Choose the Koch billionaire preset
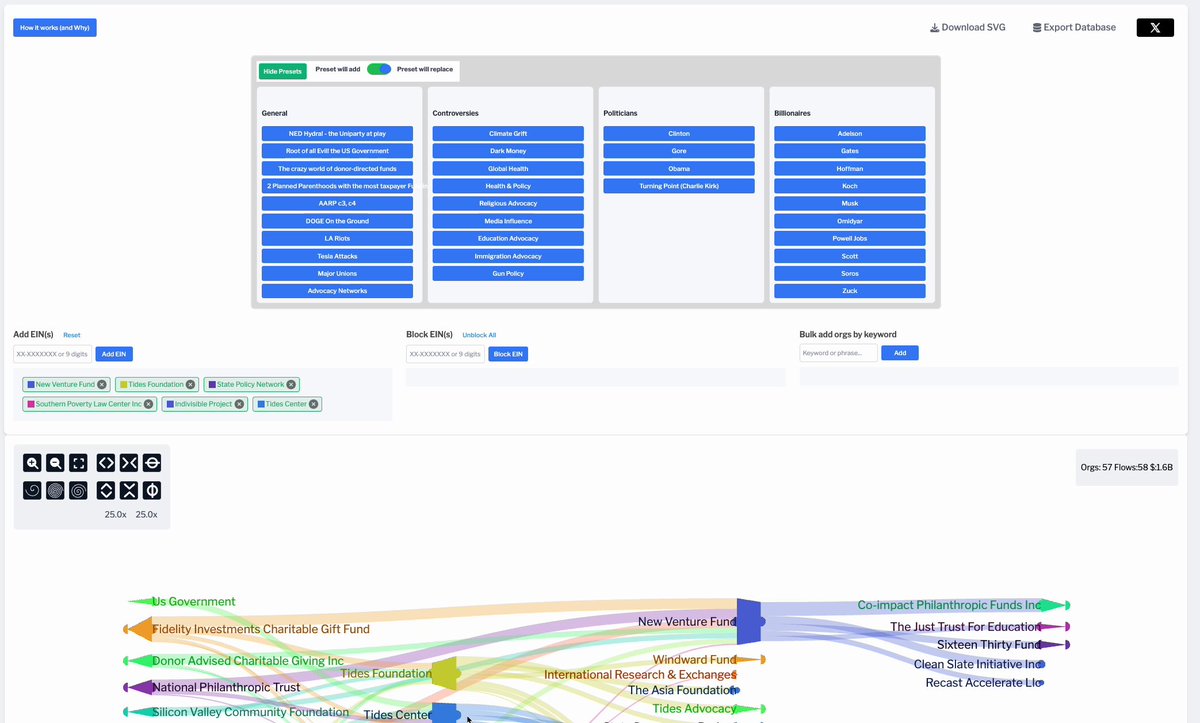Image resolution: width=1200 pixels, height=723 pixels. 850,186
